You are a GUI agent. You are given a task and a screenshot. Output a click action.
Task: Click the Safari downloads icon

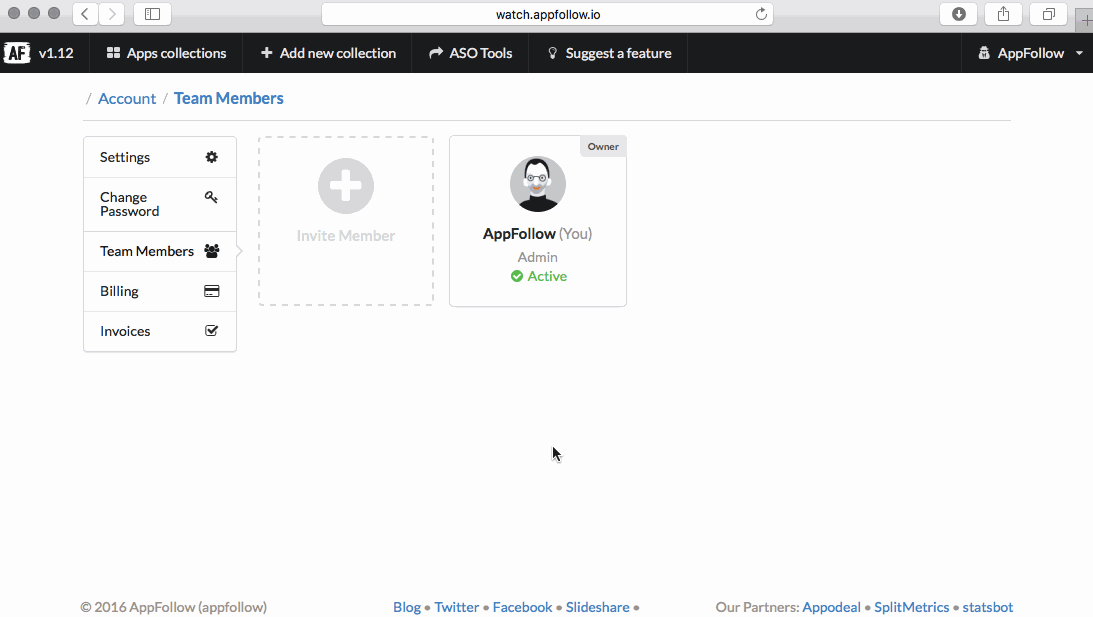click(x=958, y=14)
